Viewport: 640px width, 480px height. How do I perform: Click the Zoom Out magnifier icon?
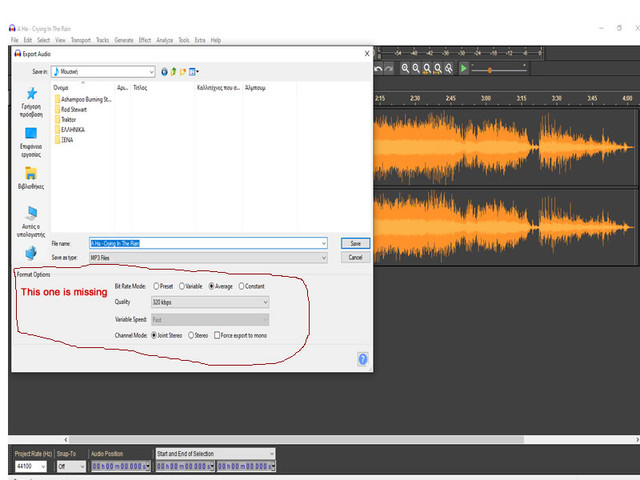[x=416, y=68]
